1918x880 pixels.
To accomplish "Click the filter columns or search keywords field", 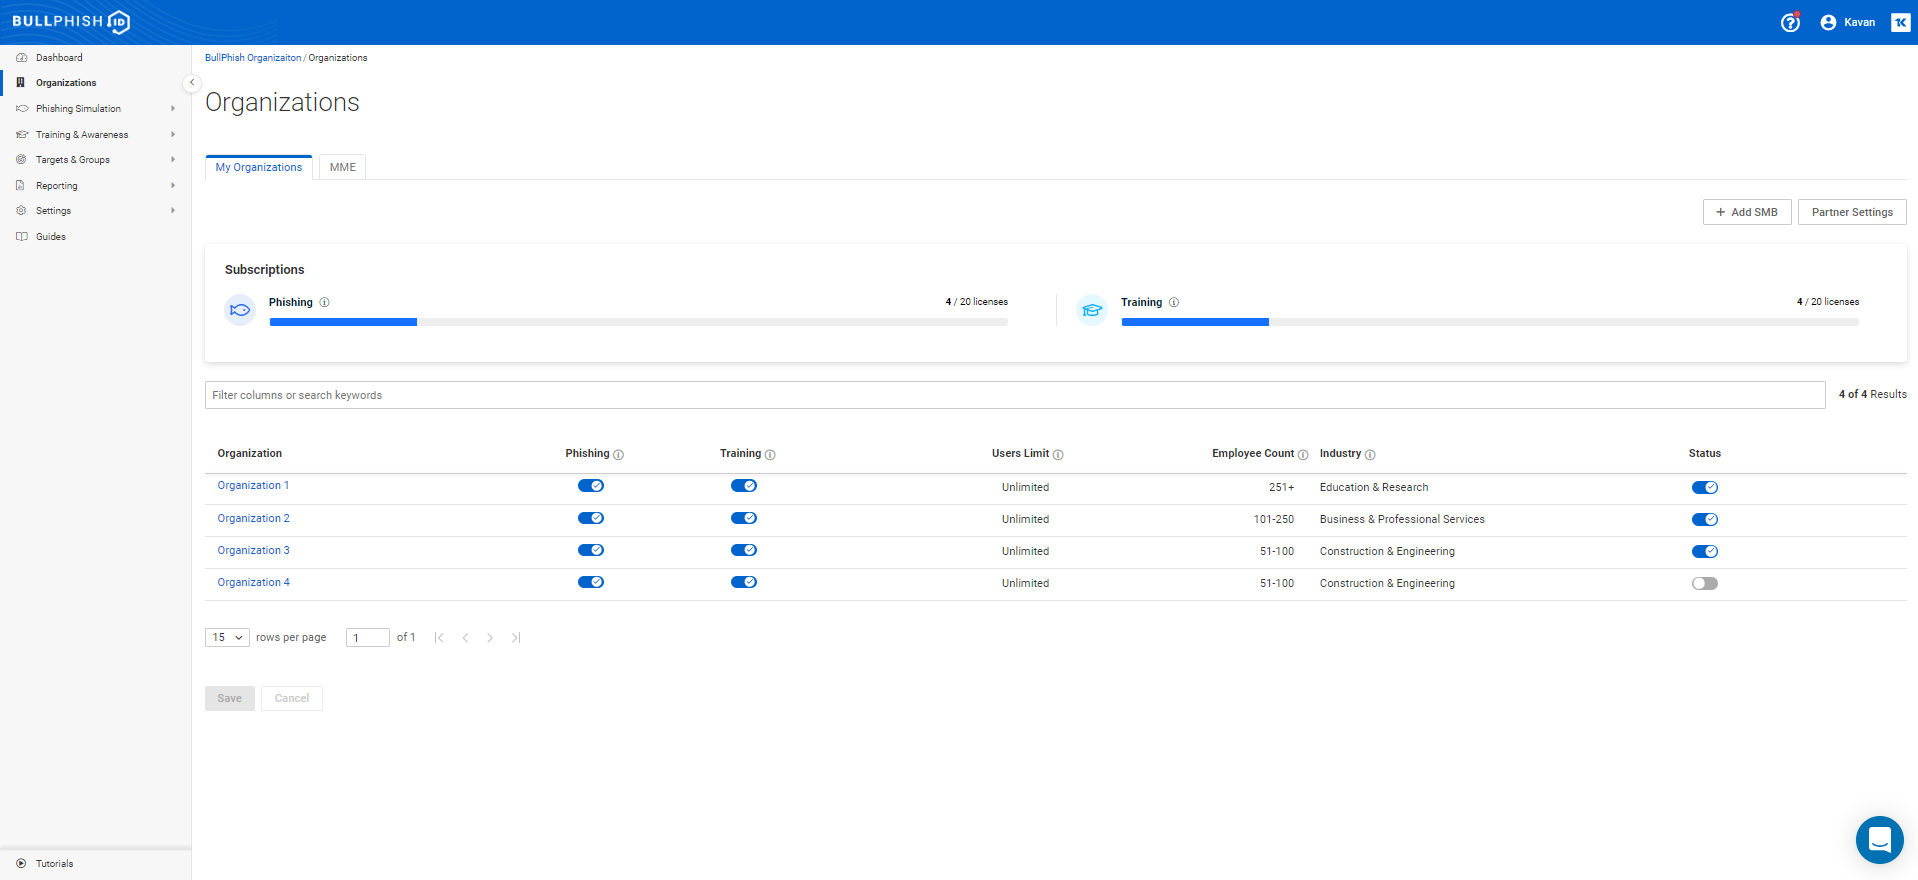I will coord(1015,395).
